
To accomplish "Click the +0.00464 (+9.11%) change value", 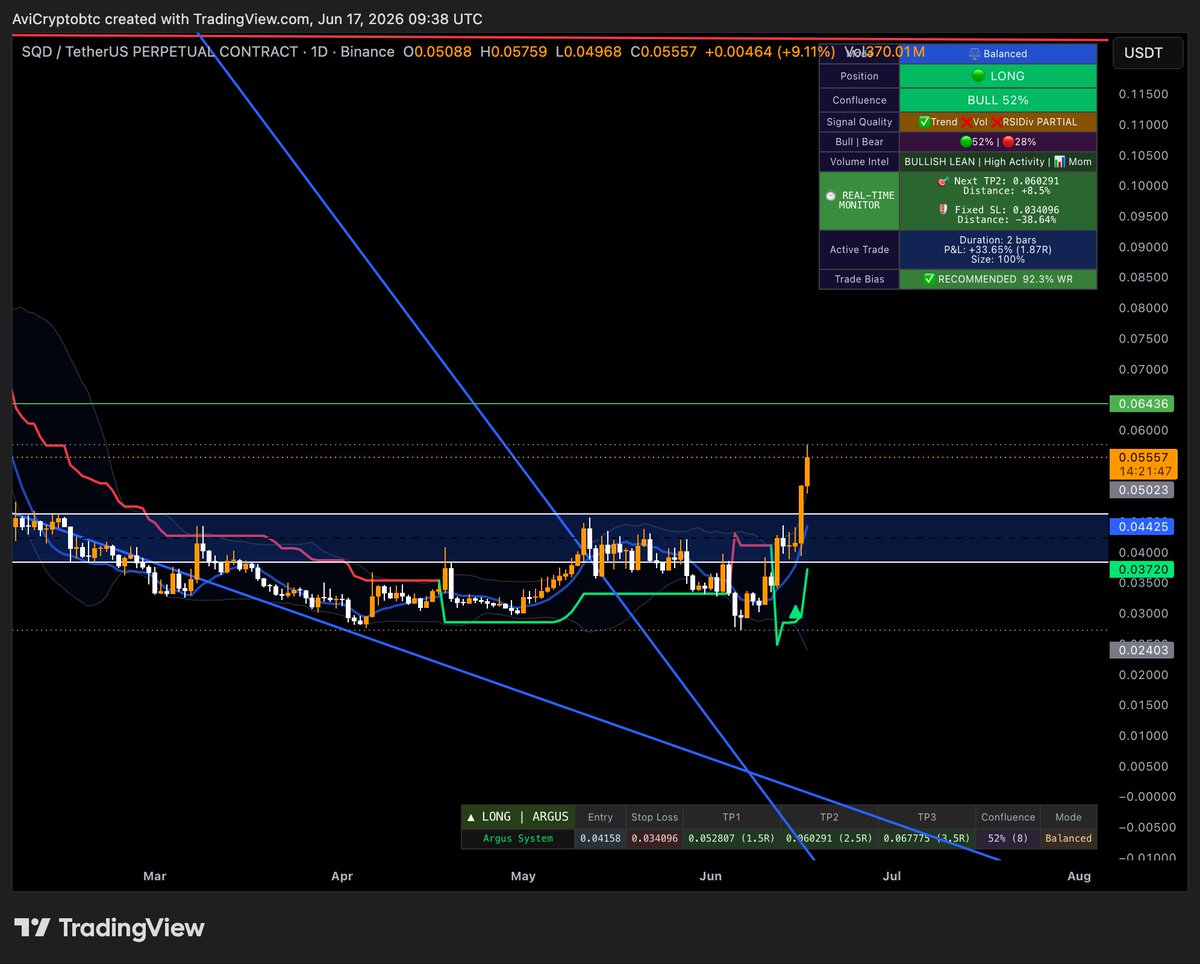I will [x=772, y=51].
